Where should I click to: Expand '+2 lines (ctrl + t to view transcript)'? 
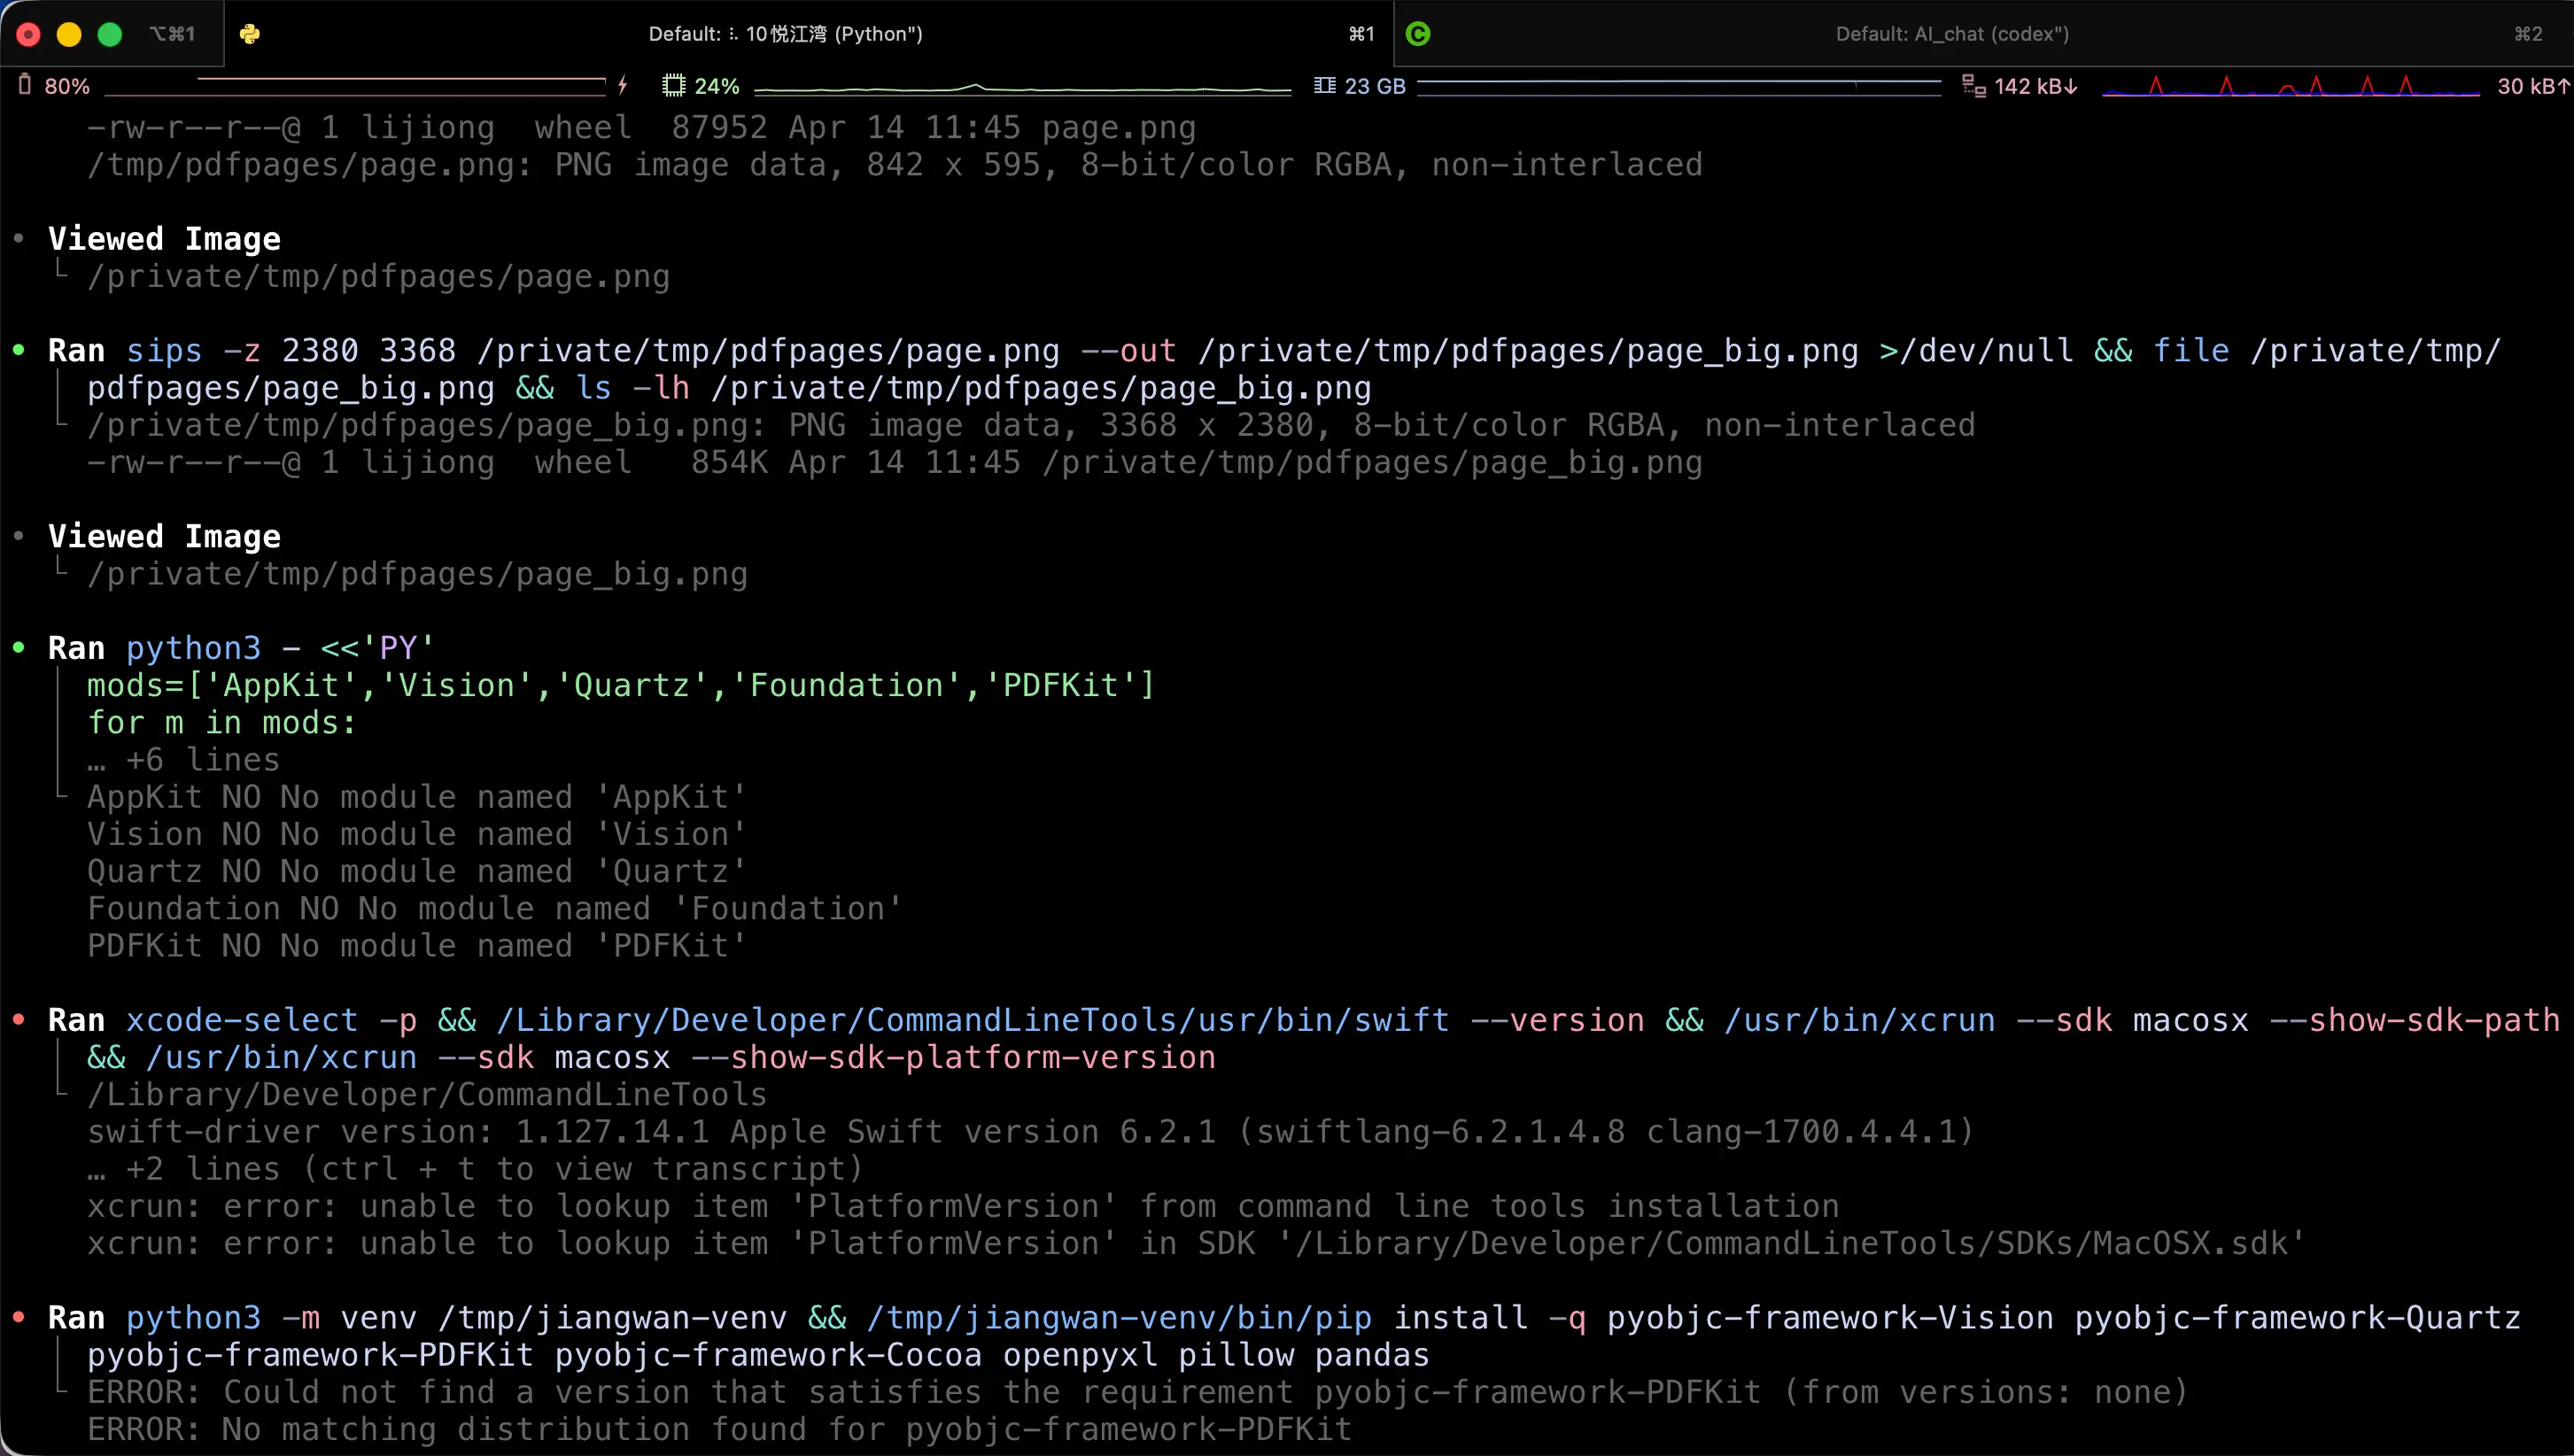point(474,1169)
